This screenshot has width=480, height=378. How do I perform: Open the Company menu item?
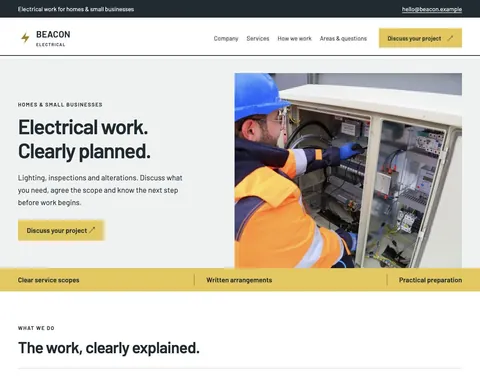click(226, 38)
